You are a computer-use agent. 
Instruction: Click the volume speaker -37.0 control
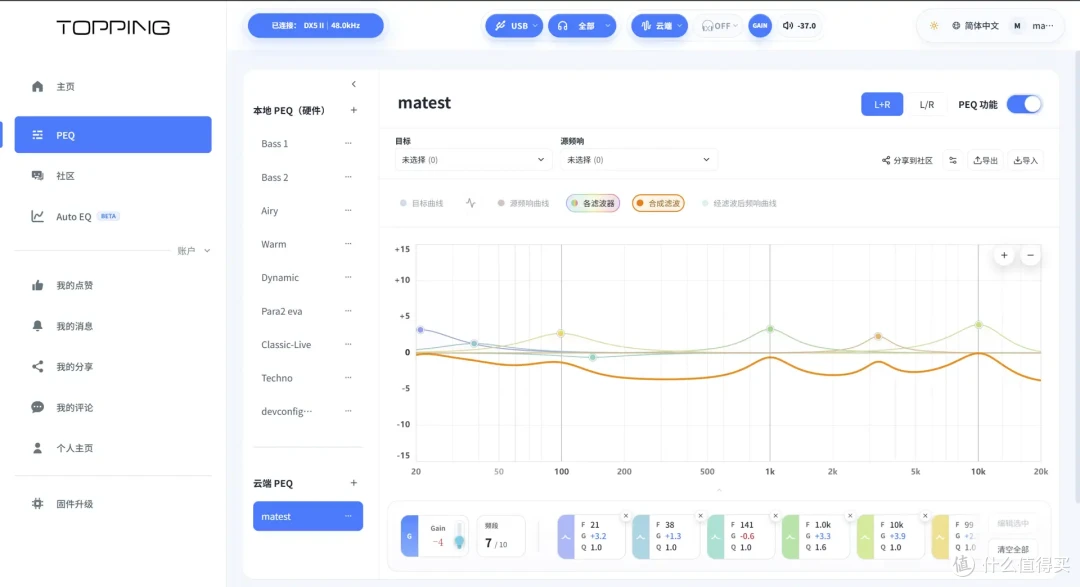(x=800, y=25)
